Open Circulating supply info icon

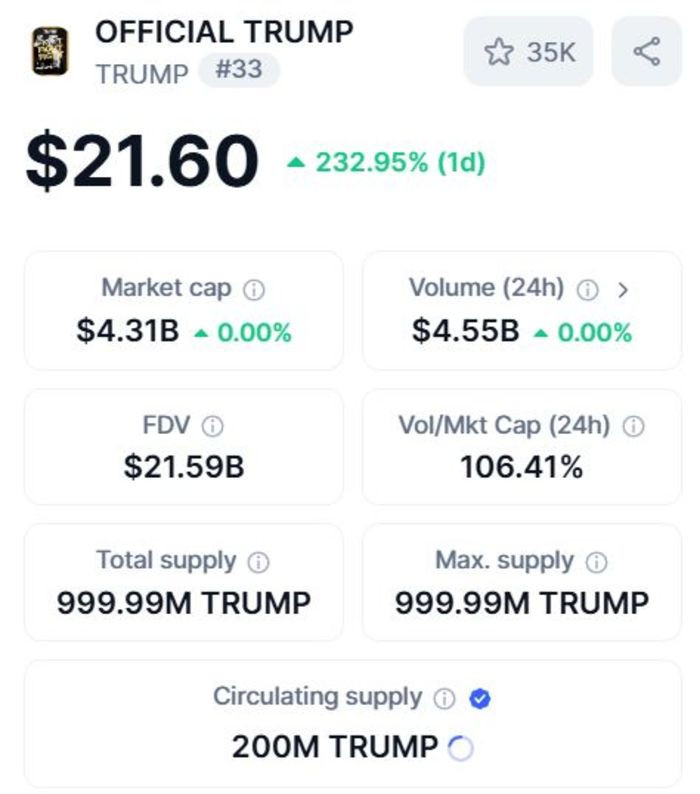(445, 699)
